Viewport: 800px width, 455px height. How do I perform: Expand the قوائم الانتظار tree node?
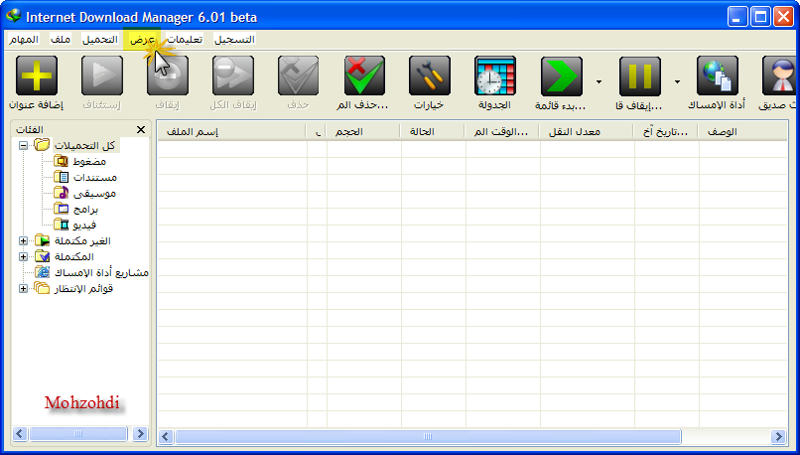point(23,289)
